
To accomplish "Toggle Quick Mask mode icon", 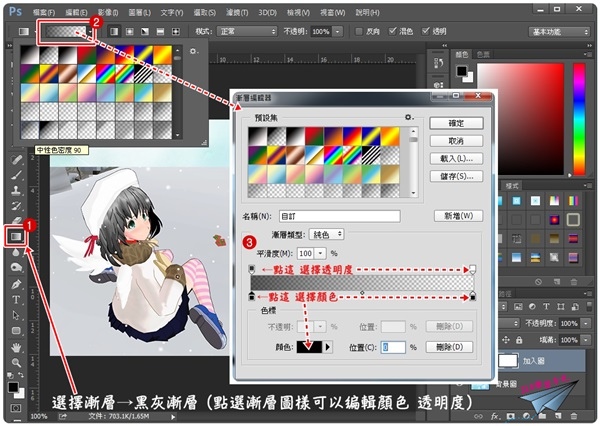I will coord(16,408).
